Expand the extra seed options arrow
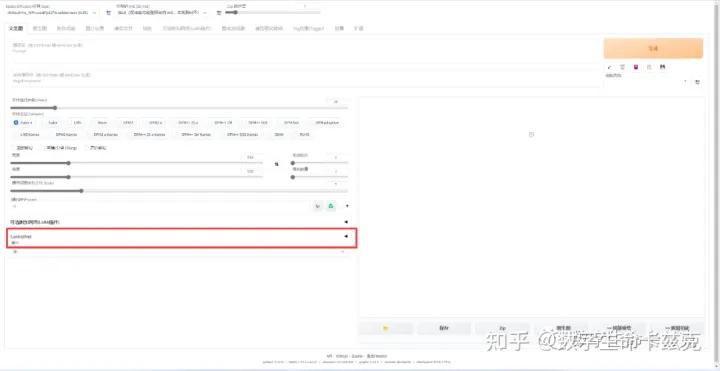Viewport: 720px width, 371px height. (x=347, y=206)
